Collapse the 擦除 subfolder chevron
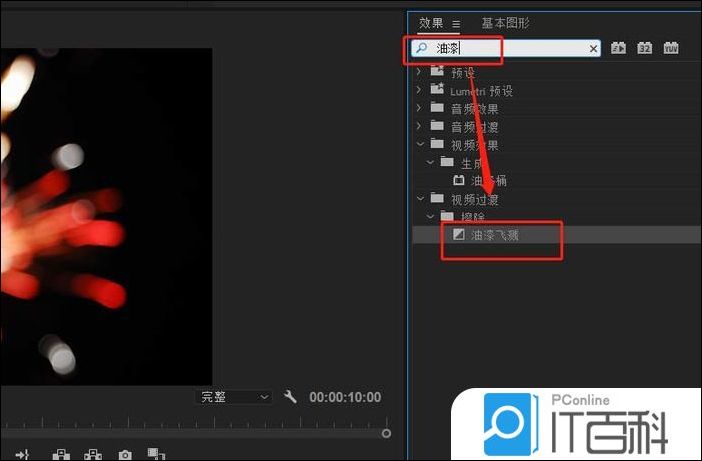Screen dimensions: 702x461 tap(430, 217)
